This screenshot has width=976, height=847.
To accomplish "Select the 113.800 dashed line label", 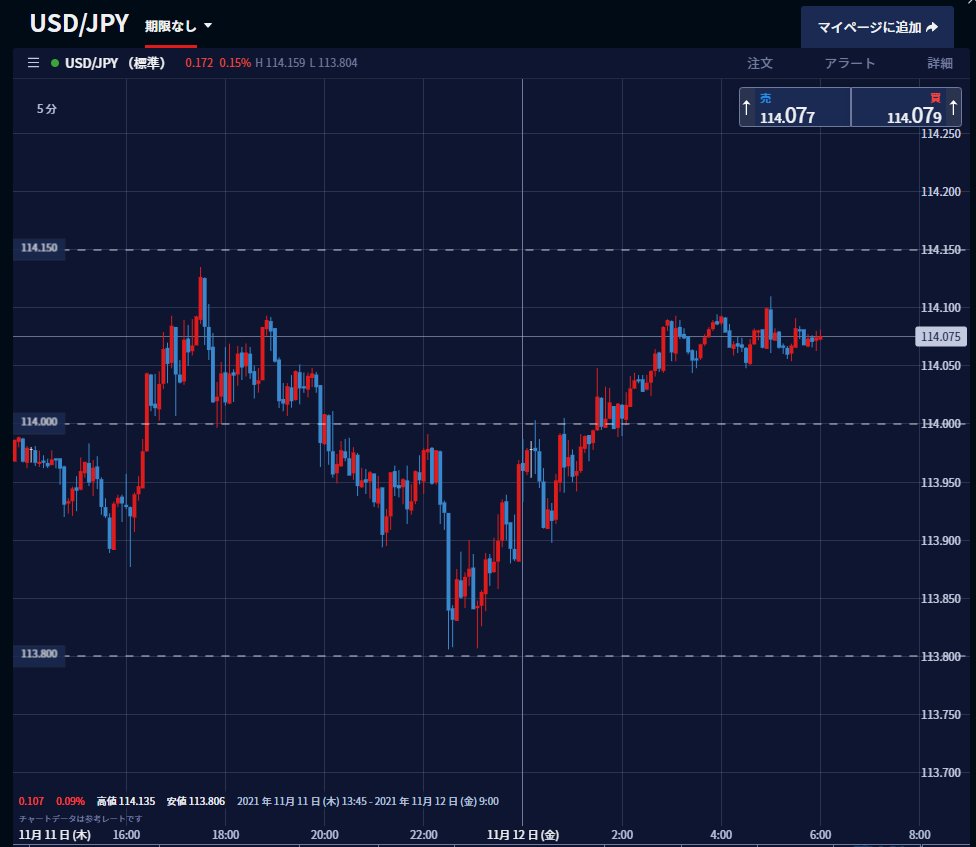I will pos(39,654).
